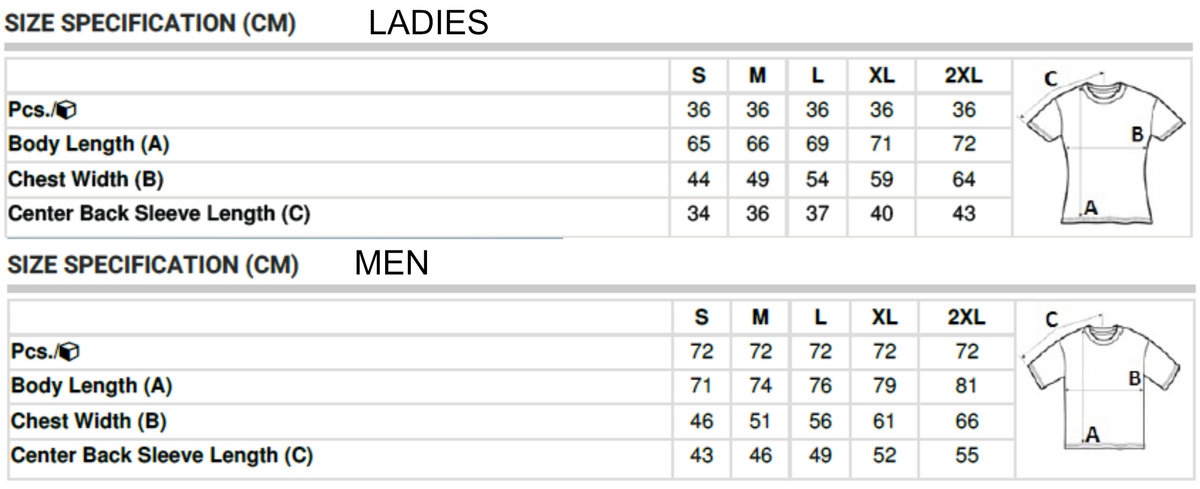Screen dimensions: 1200x489
Task: Select the MEN heading text
Action: [x=392, y=264]
